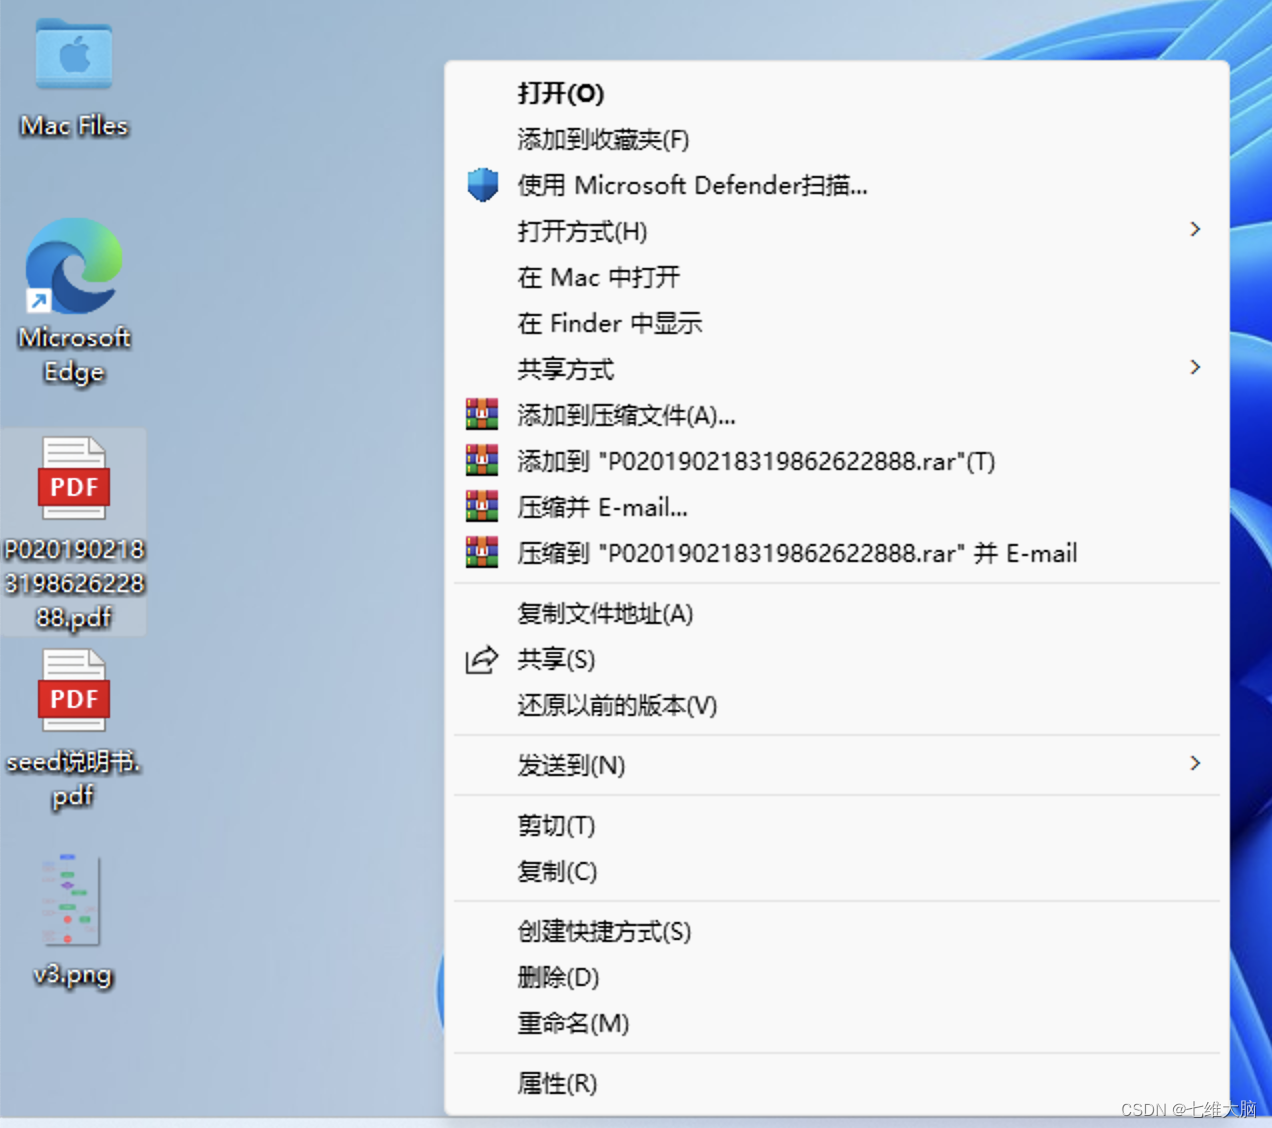Choose 剪切(T) to cut the file
Image resolution: width=1272 pixels, height=1128 pixels.
[837, 825]
